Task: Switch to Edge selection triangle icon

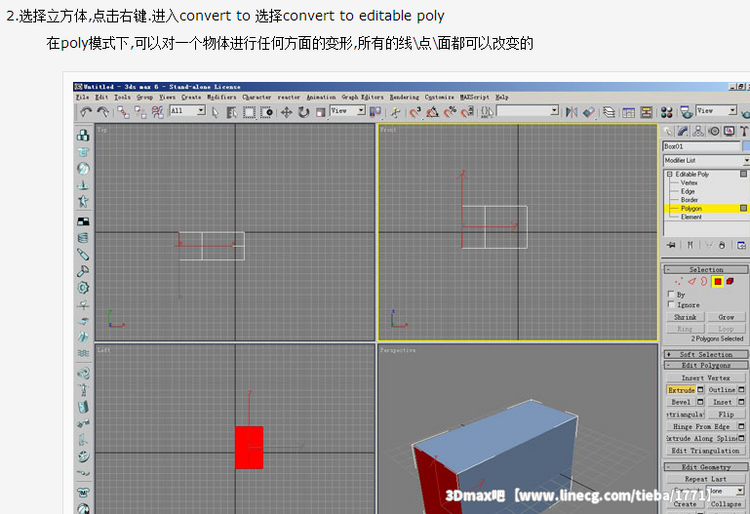Action: (692, 282)
